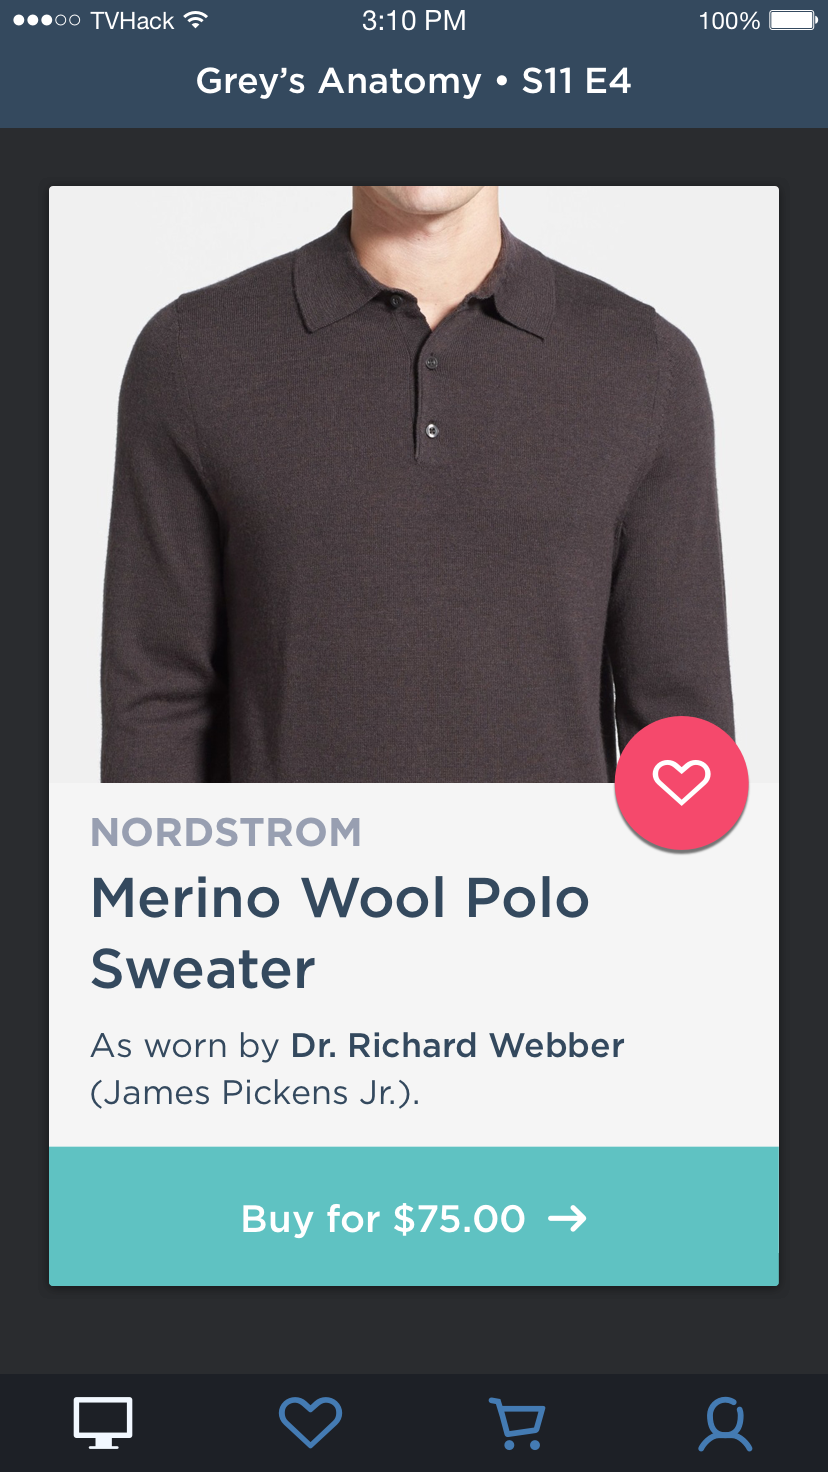Viewport: 828px width, 1472px height.
Task: Tap the battery icon in status bar
Action: click(794, 21)
